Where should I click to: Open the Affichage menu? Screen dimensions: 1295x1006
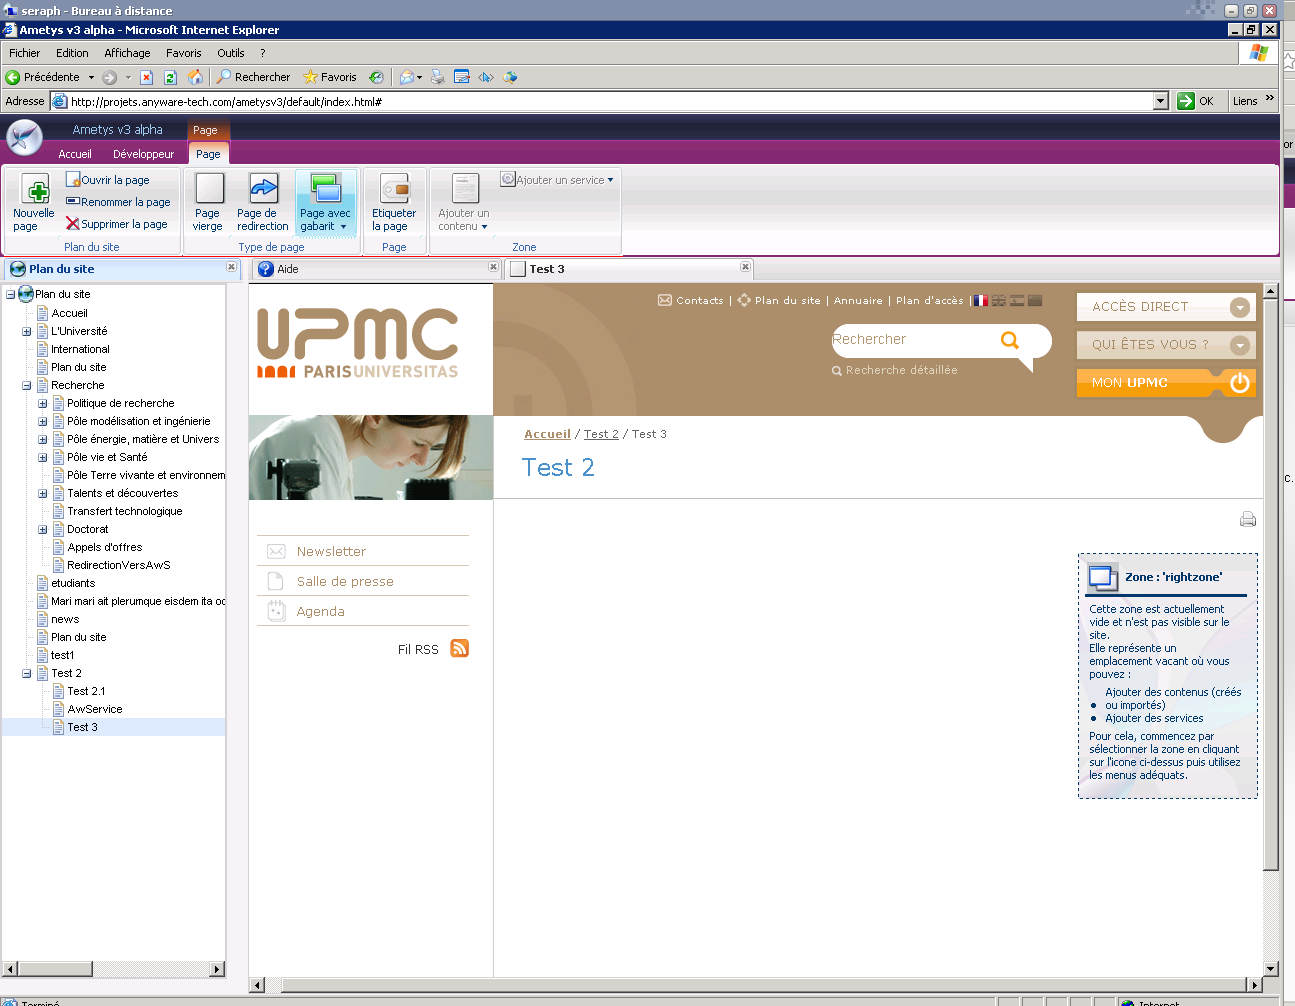coord(127,53)
